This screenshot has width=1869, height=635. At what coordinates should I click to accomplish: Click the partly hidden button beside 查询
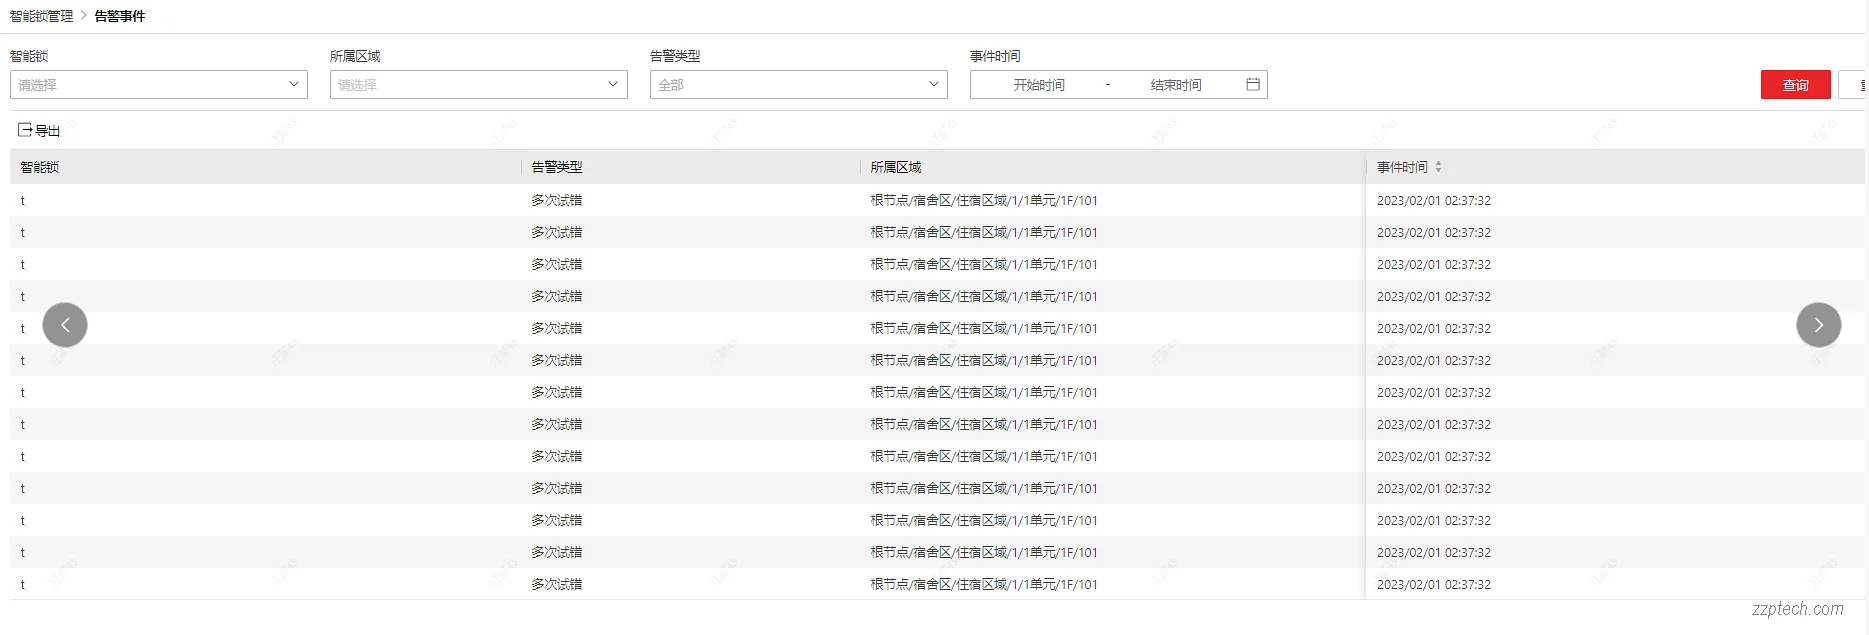[x=1853, y=85]
